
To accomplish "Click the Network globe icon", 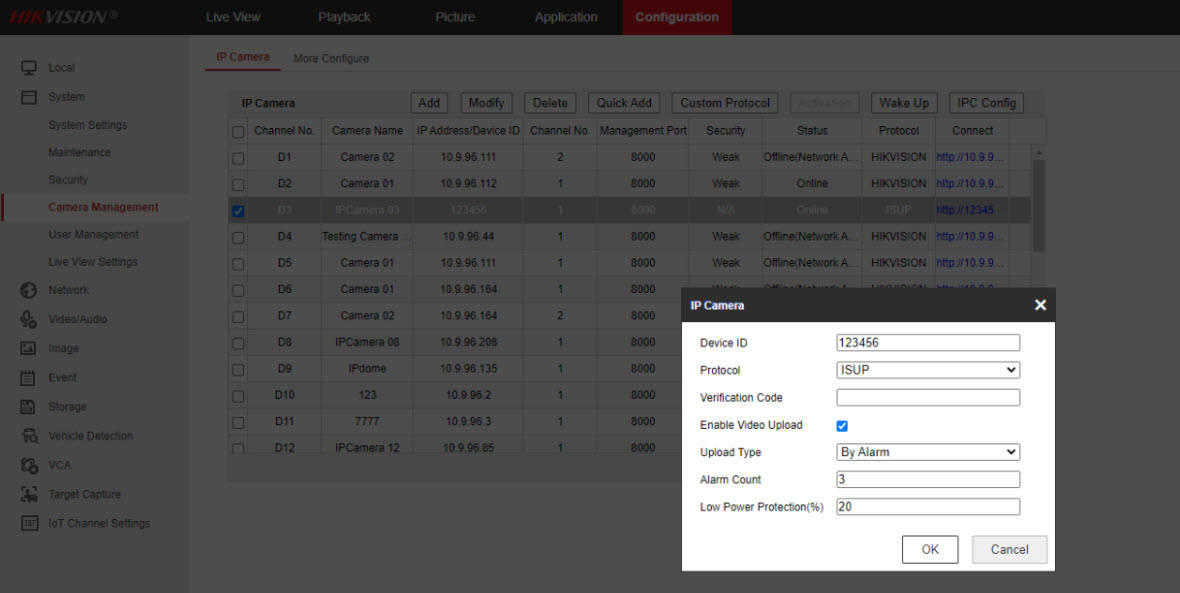I will point(29,290).
